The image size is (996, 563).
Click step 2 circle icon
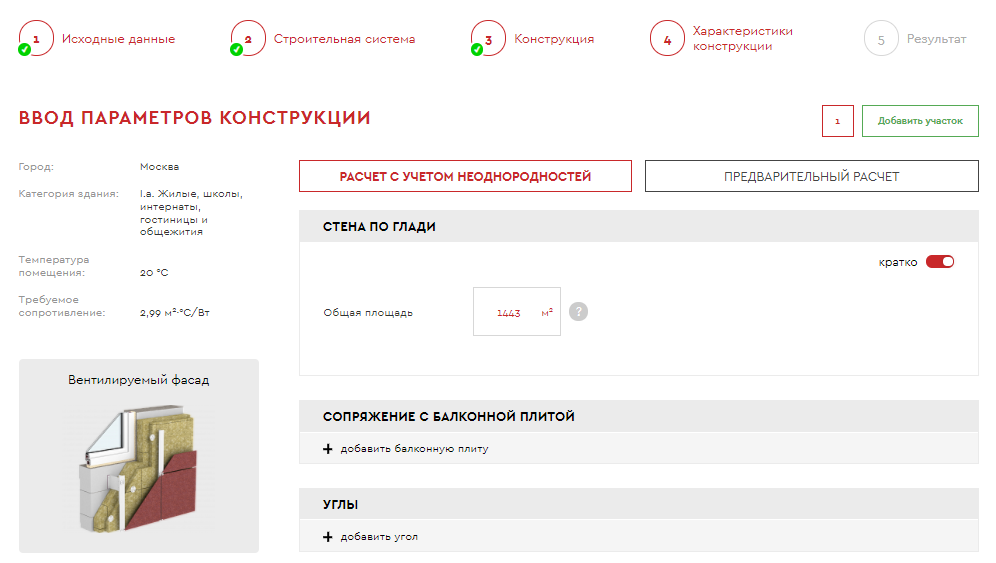click(x=248, y=39)
